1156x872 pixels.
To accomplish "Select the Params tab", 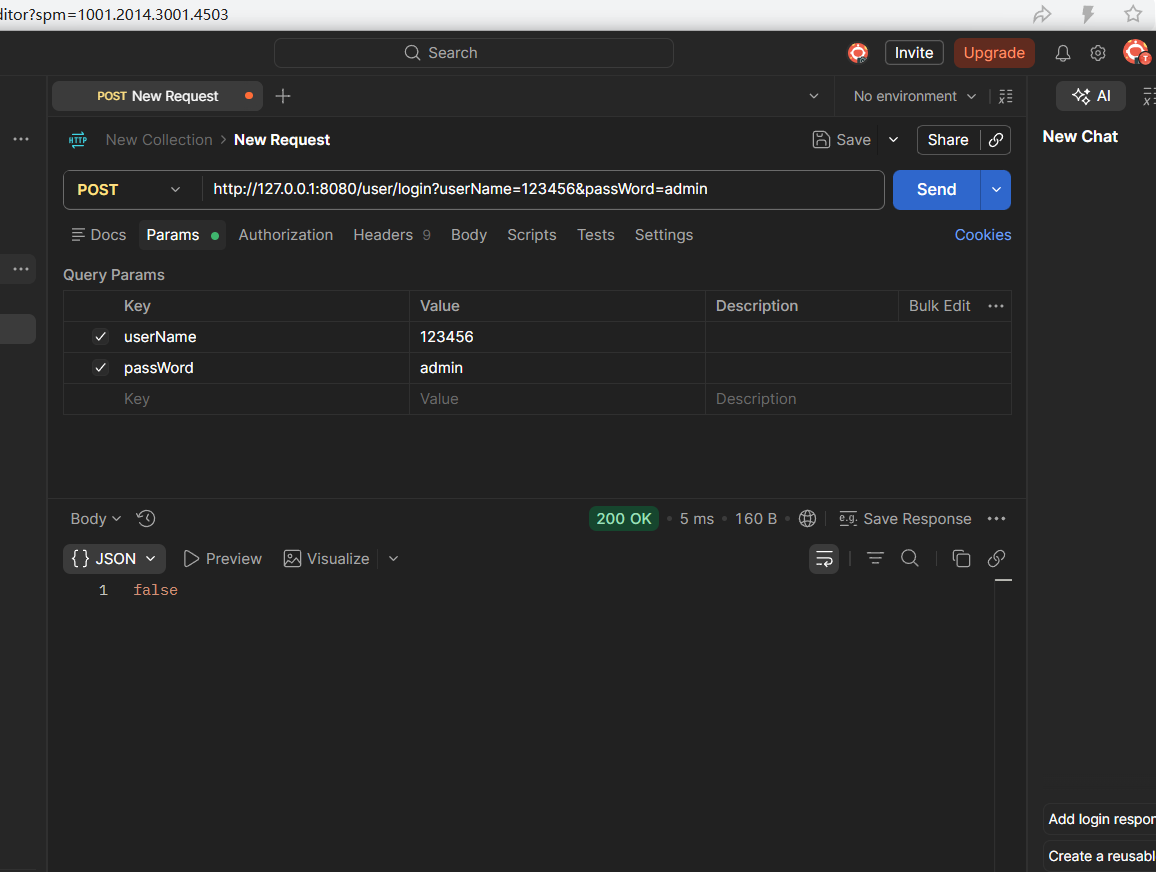I will pyautogui.click(x=182, y=235).
